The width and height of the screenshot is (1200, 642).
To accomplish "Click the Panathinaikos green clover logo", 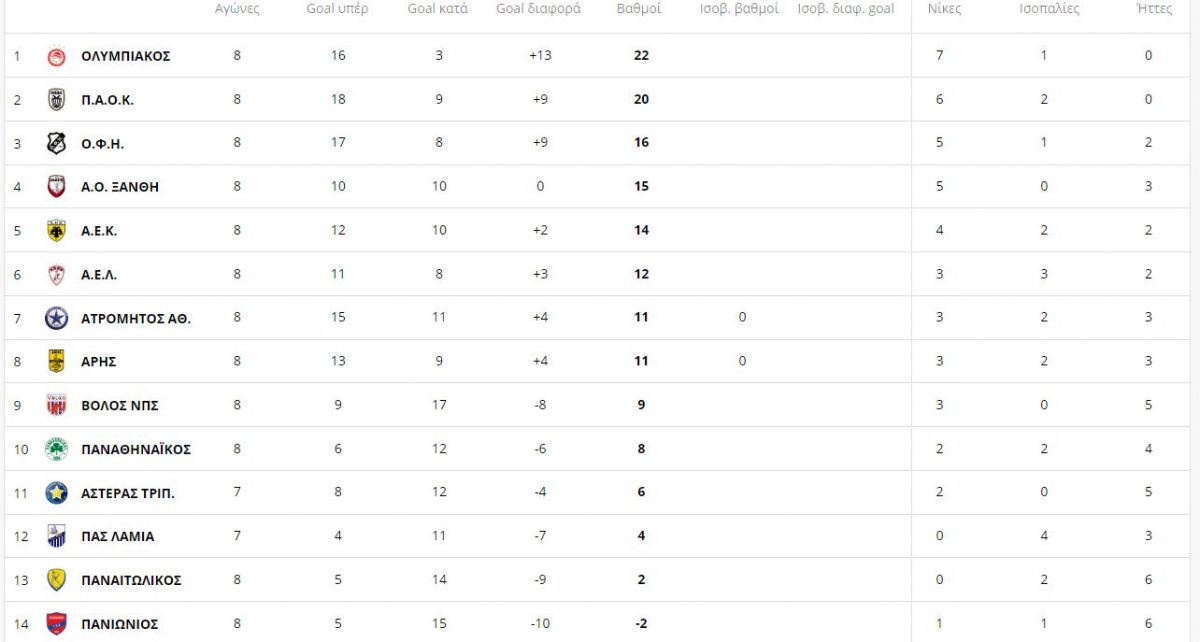I will [56, 449].
